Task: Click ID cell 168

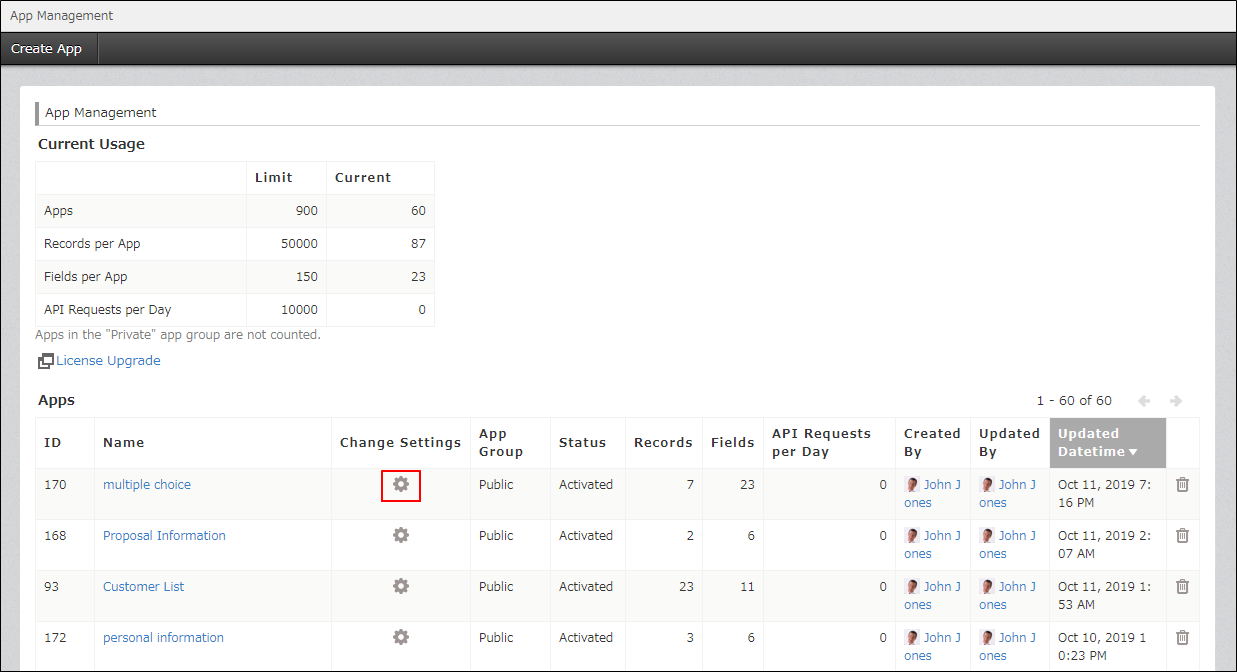Action: point(55,535)
